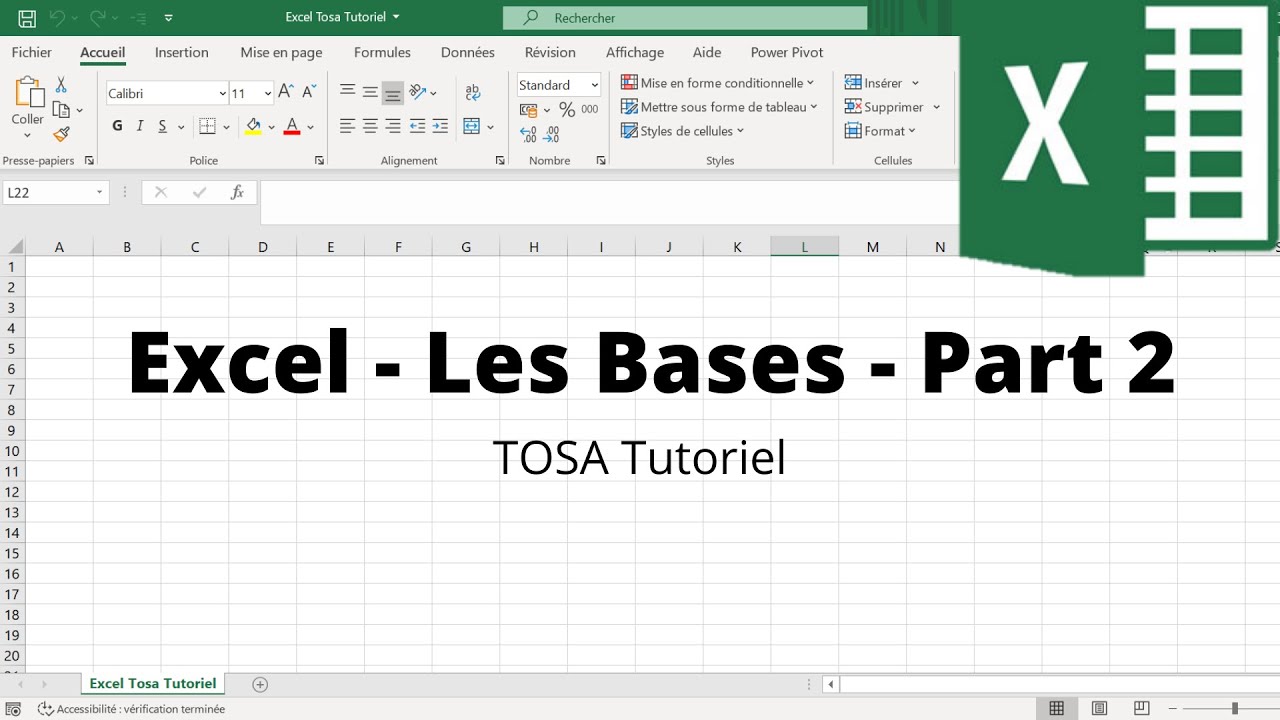
Task: Apply the yellow fill color bucket
Action: [253, 126]
